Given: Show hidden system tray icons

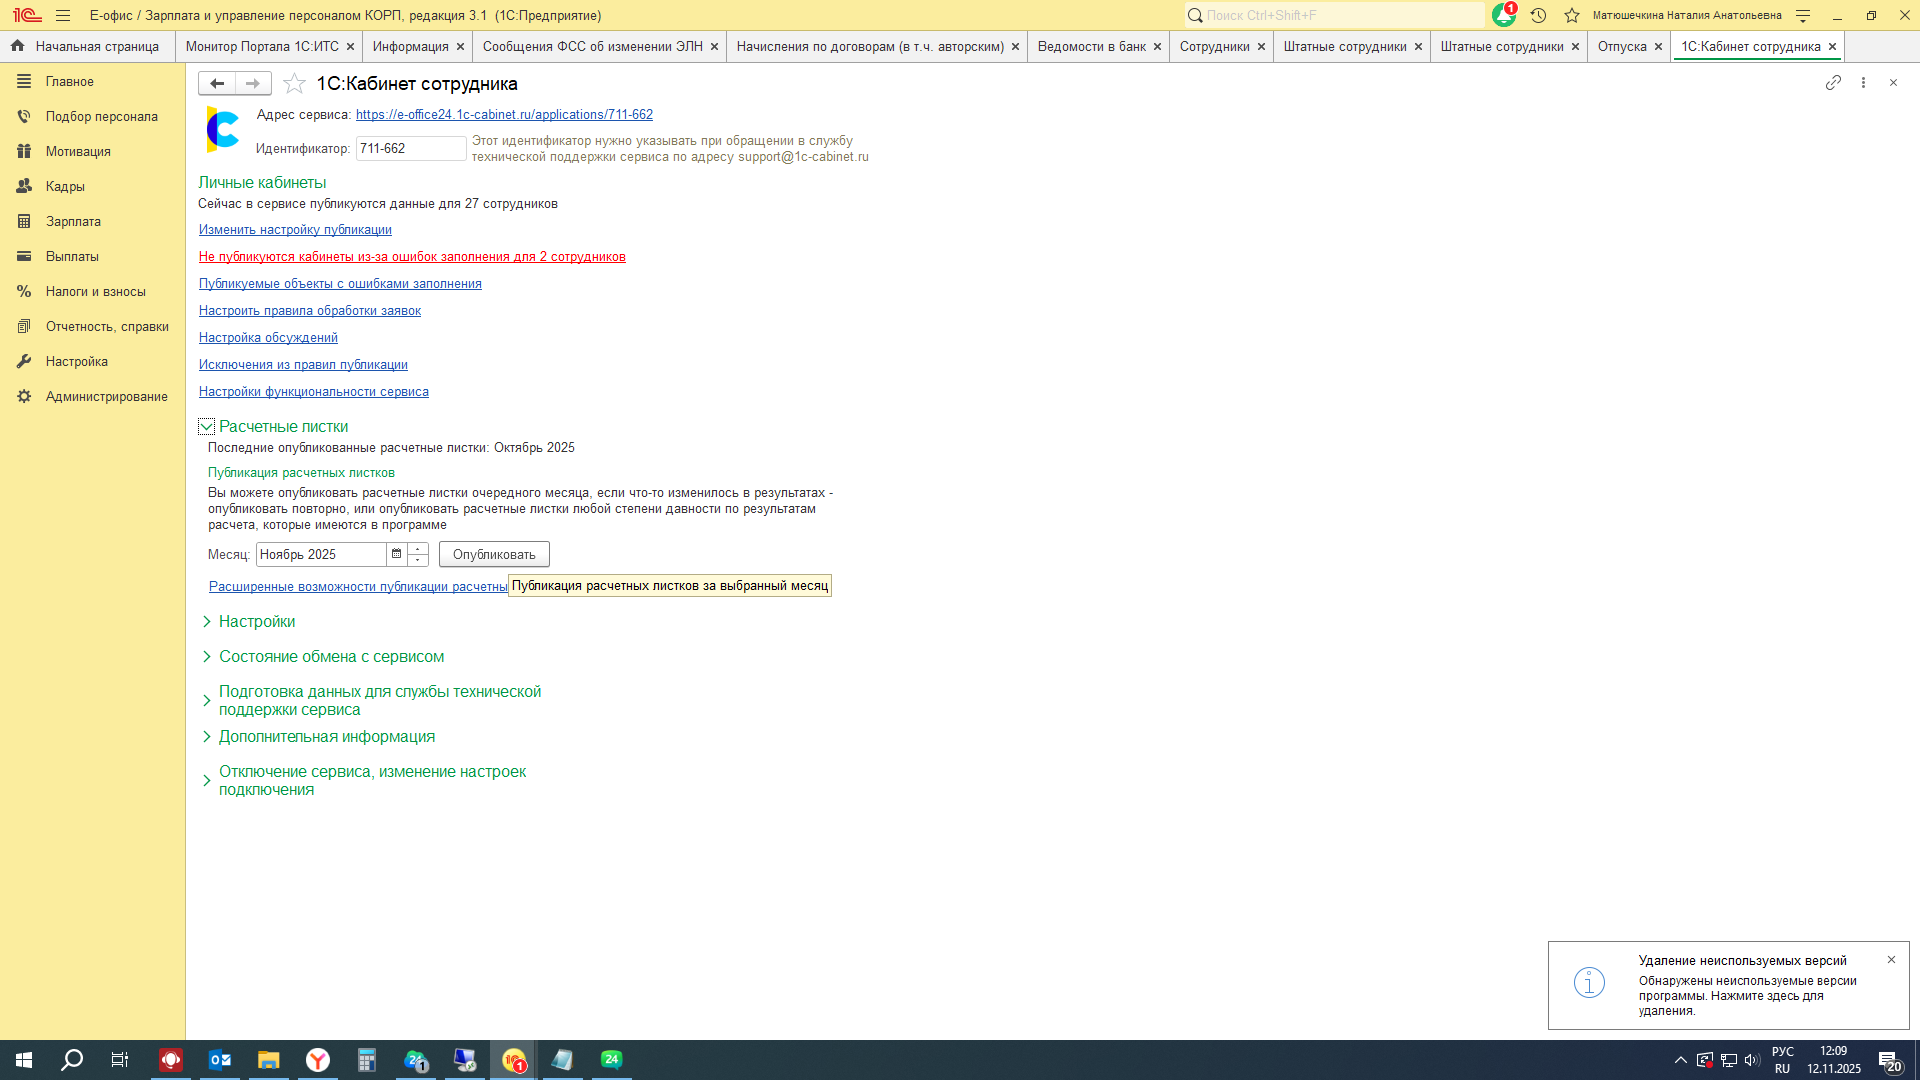Looking at the screenshot, I should (1681, 1060).
